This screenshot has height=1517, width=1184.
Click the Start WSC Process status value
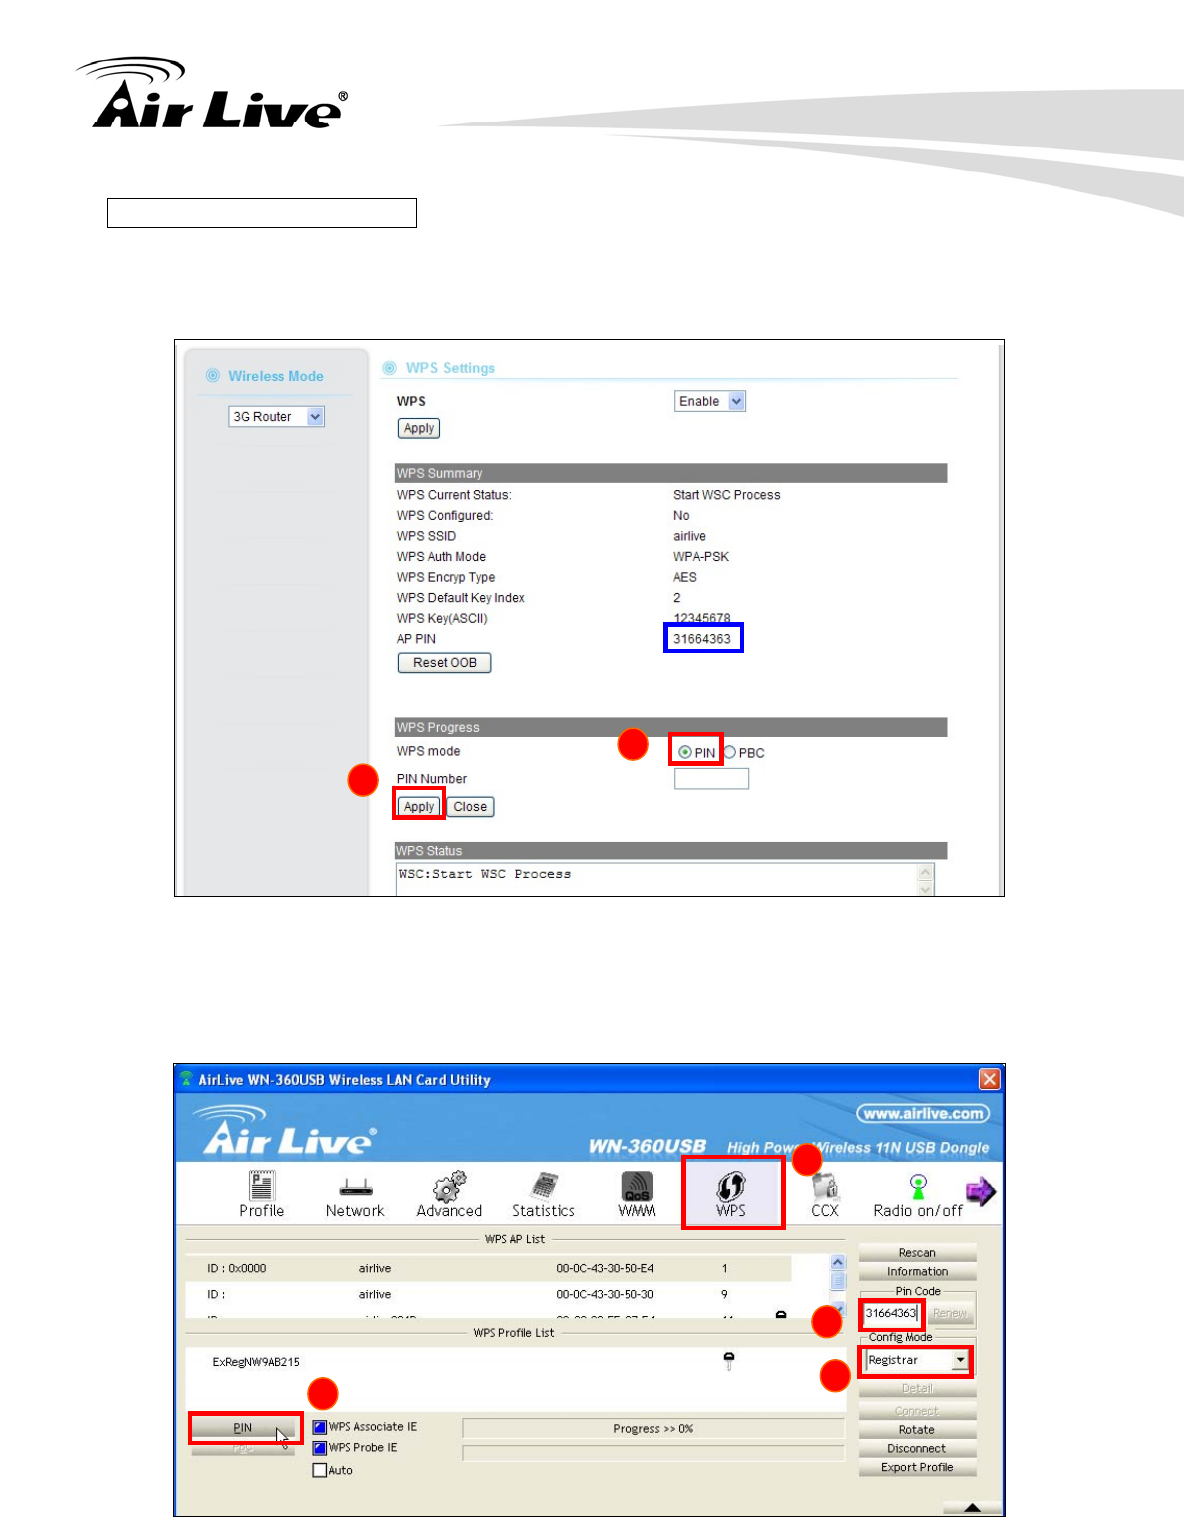727,495
